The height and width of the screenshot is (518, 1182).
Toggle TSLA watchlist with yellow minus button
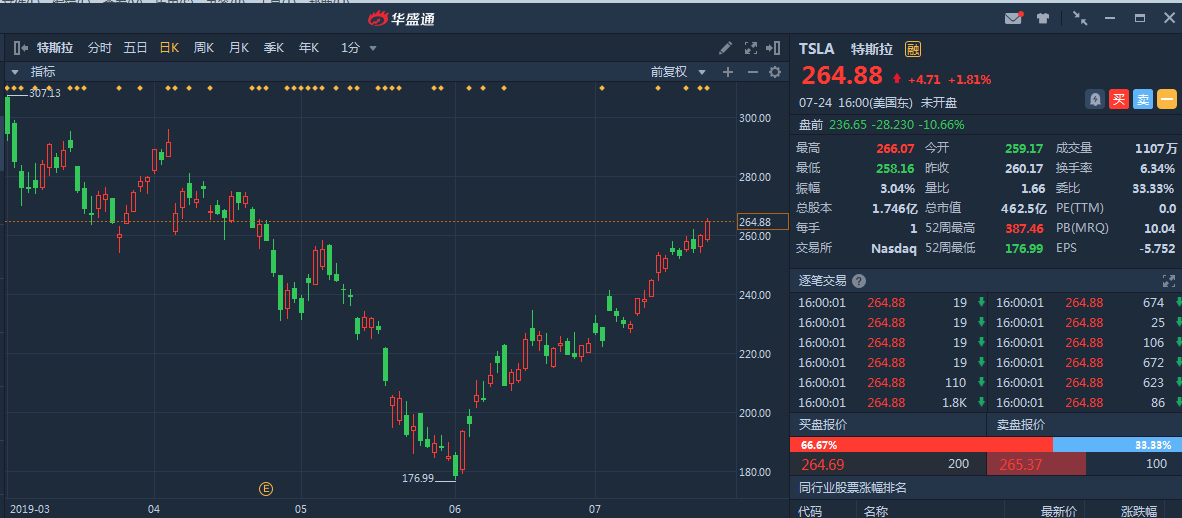tap(1167, 99)
